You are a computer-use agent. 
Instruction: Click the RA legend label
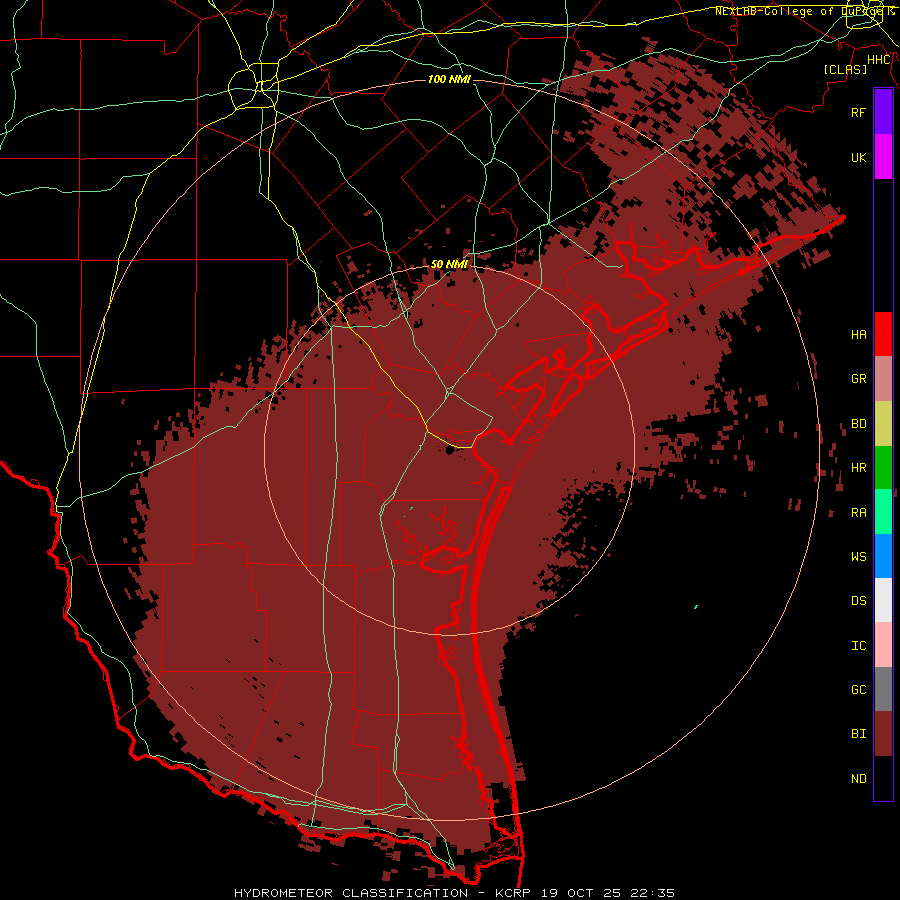859,513
